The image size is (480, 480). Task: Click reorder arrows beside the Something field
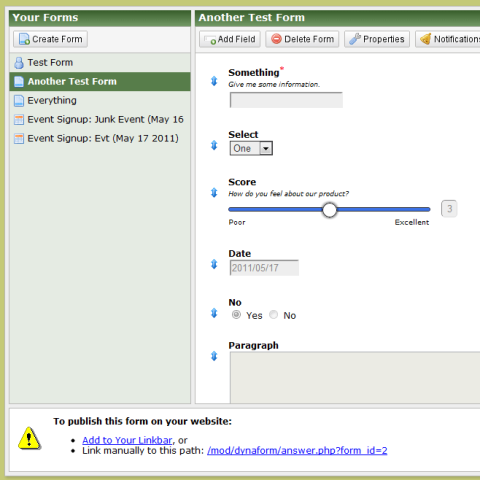[214, 81]
